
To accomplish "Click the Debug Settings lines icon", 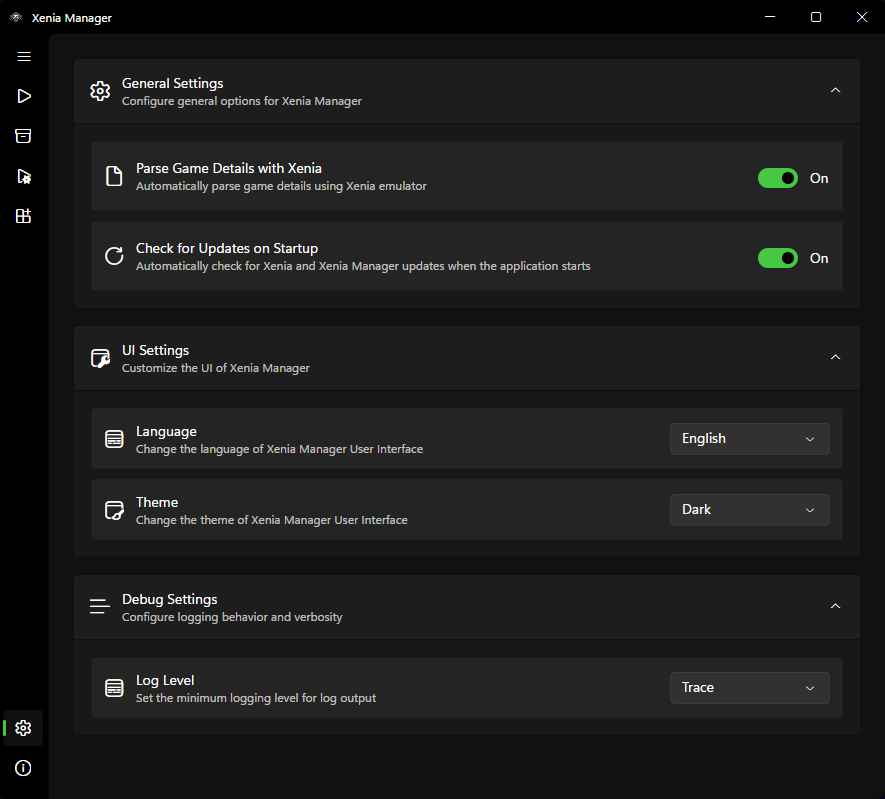I will (x=100, y=607).
